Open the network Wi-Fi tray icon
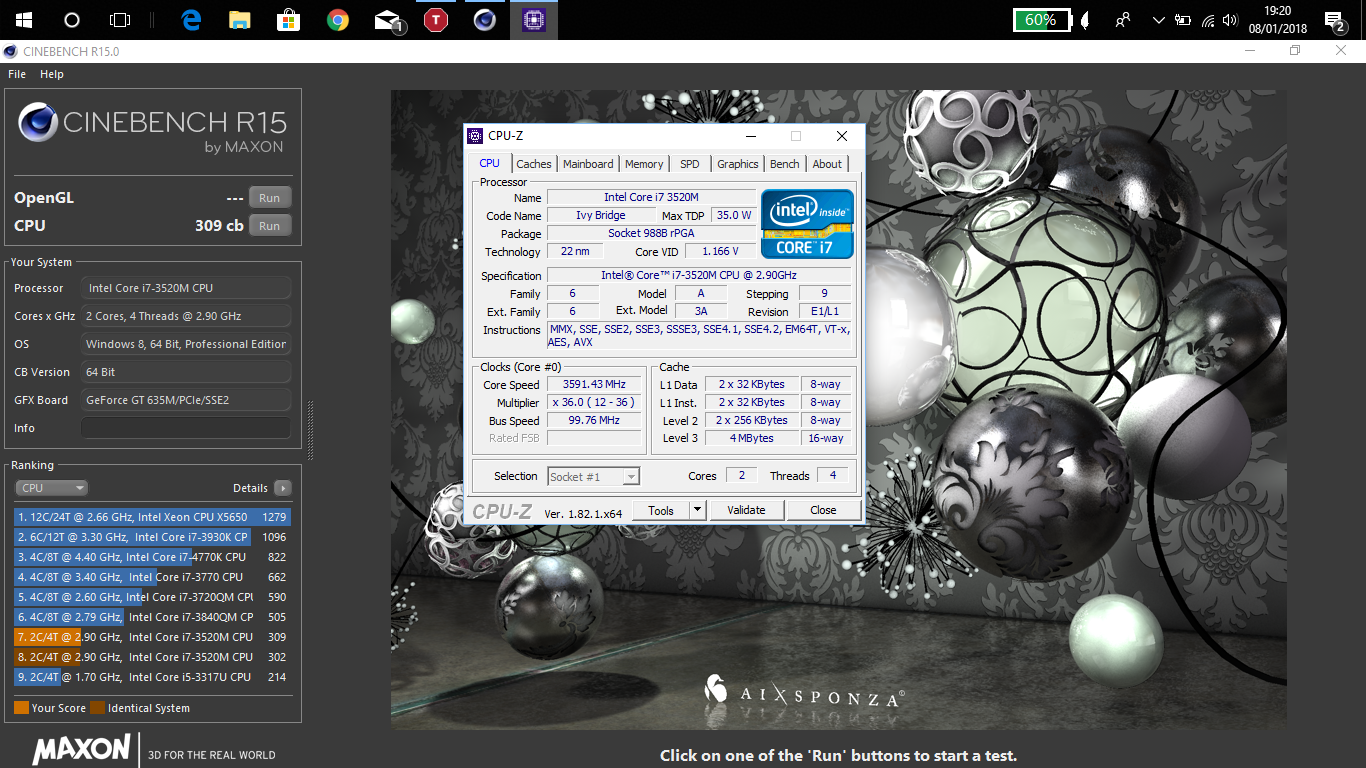 pos(1208,20)
